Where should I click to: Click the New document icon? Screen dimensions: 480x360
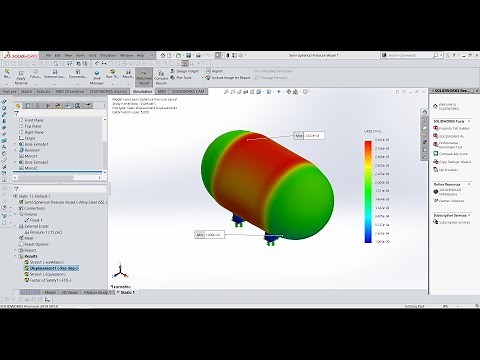(169, 55)
